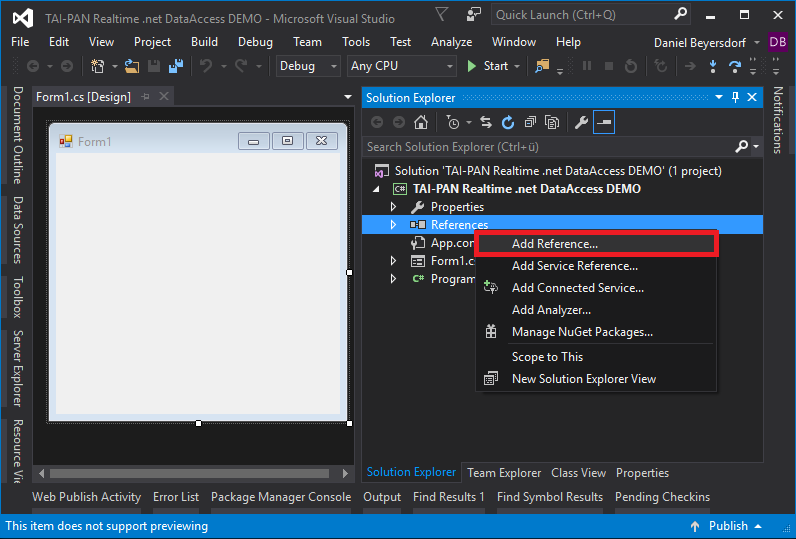
Task: Expand the Program.cs node
Action: click(x=393, y=279)
